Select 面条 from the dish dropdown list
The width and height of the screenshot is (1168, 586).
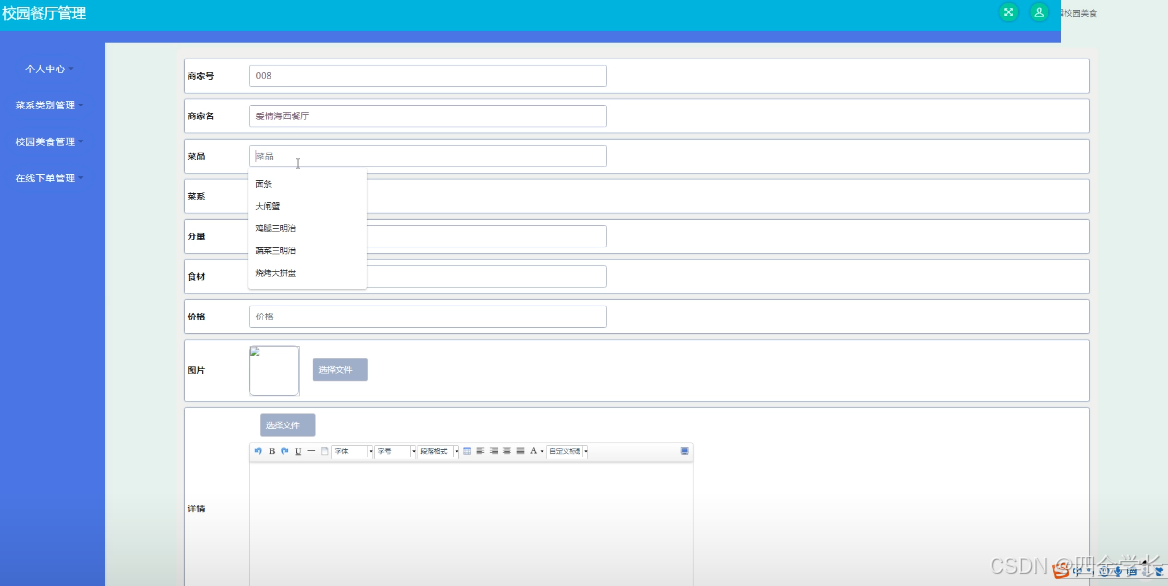307,184
